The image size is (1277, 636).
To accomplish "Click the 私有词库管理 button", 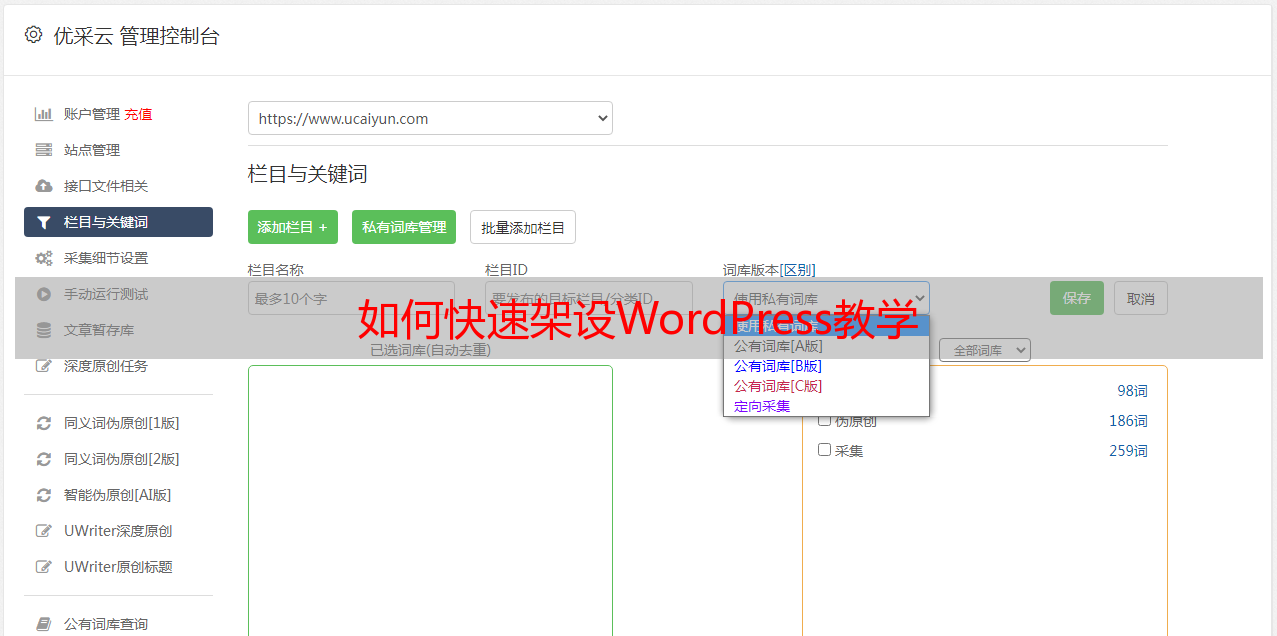I will [x=404, y=227].
